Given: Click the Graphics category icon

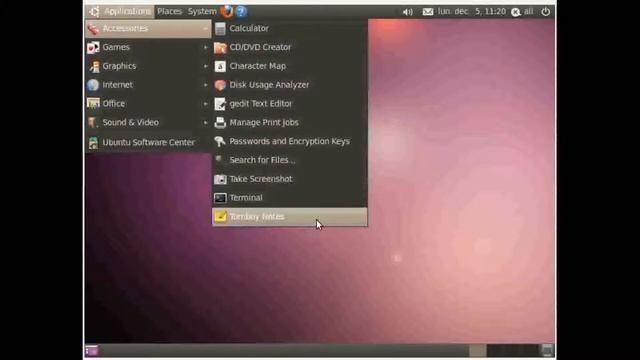Looking at the screenshot, I should [x=94, y=66].
